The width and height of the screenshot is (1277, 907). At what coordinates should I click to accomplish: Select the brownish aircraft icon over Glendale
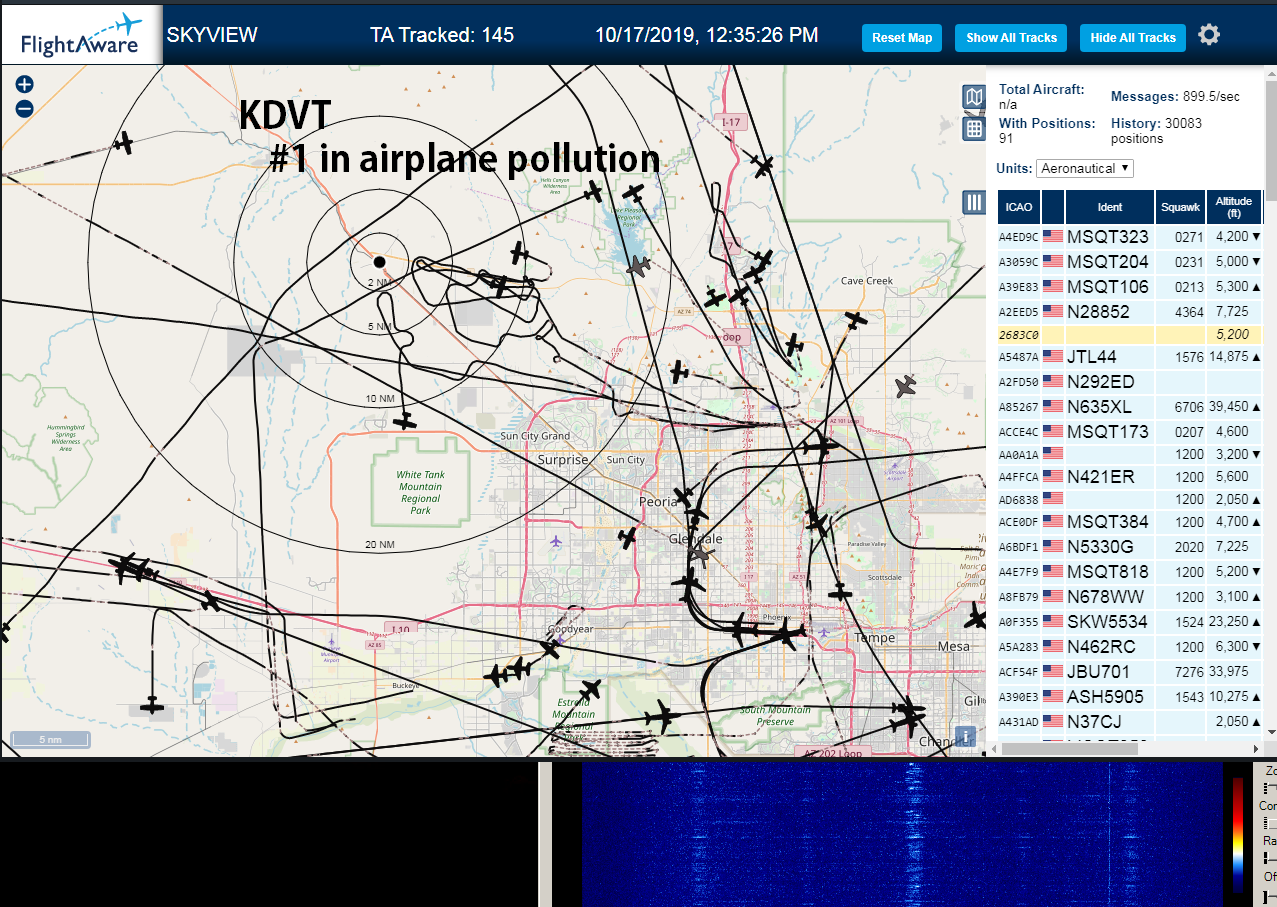701,553
